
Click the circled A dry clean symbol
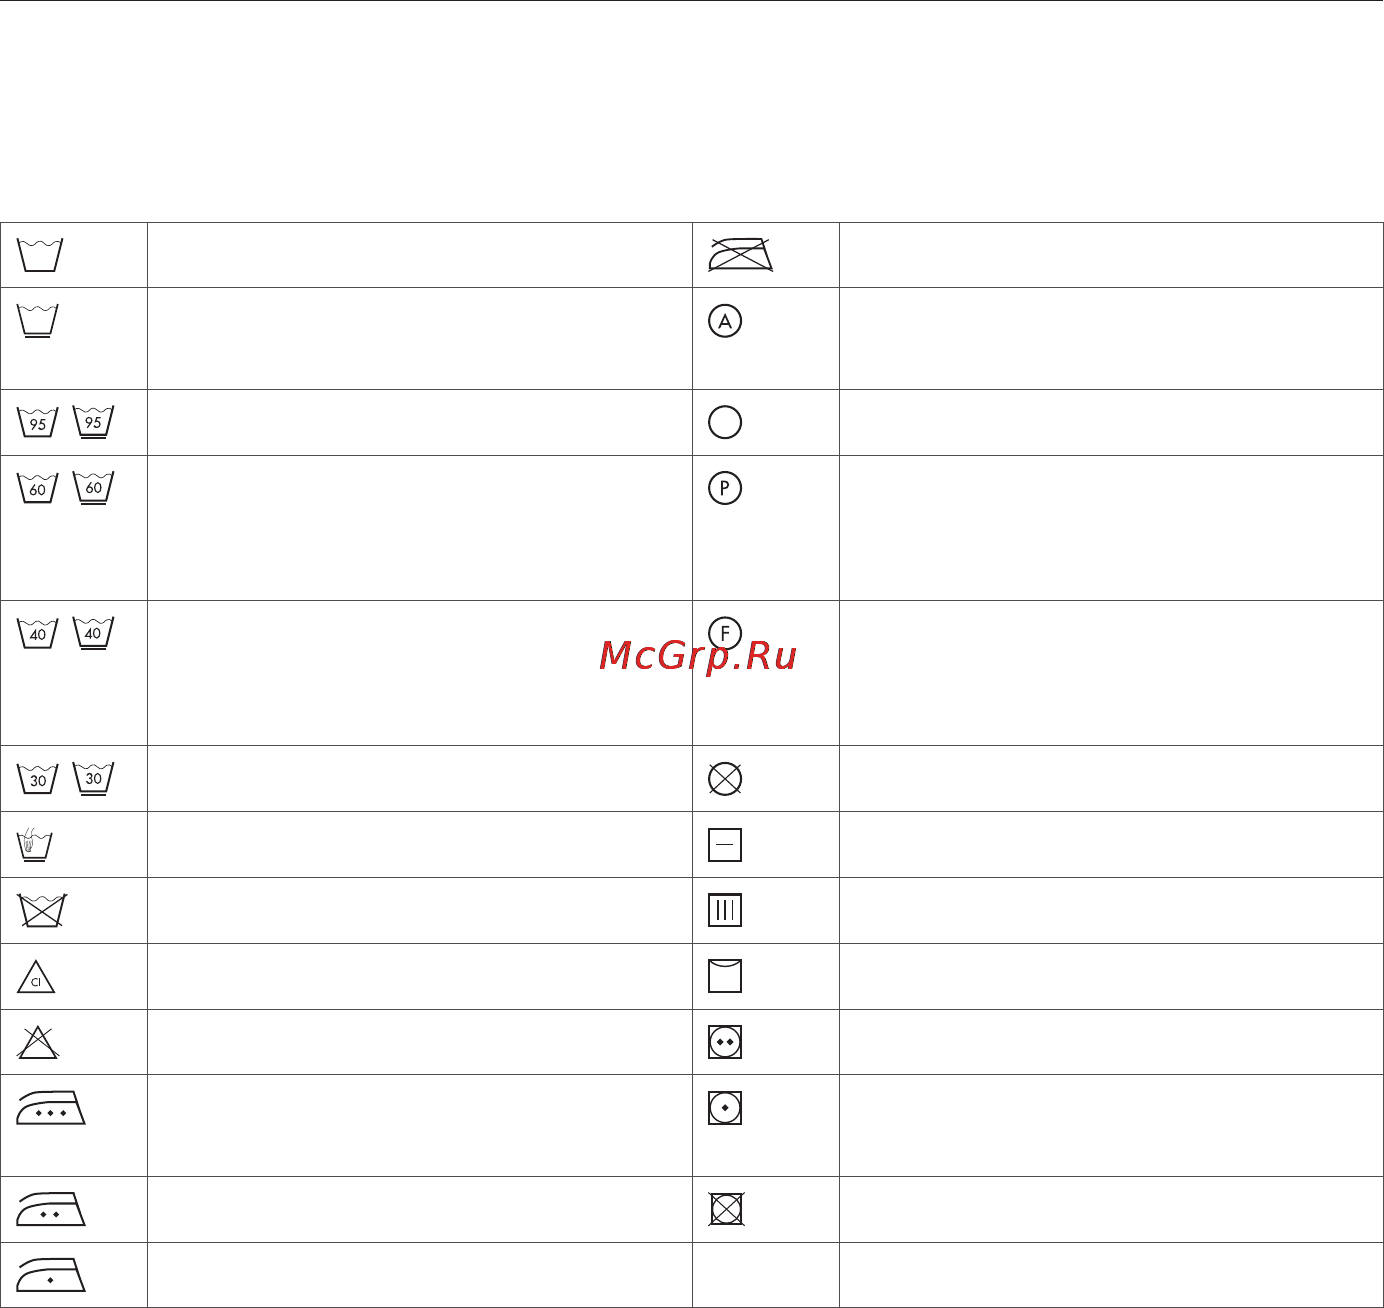725,321
